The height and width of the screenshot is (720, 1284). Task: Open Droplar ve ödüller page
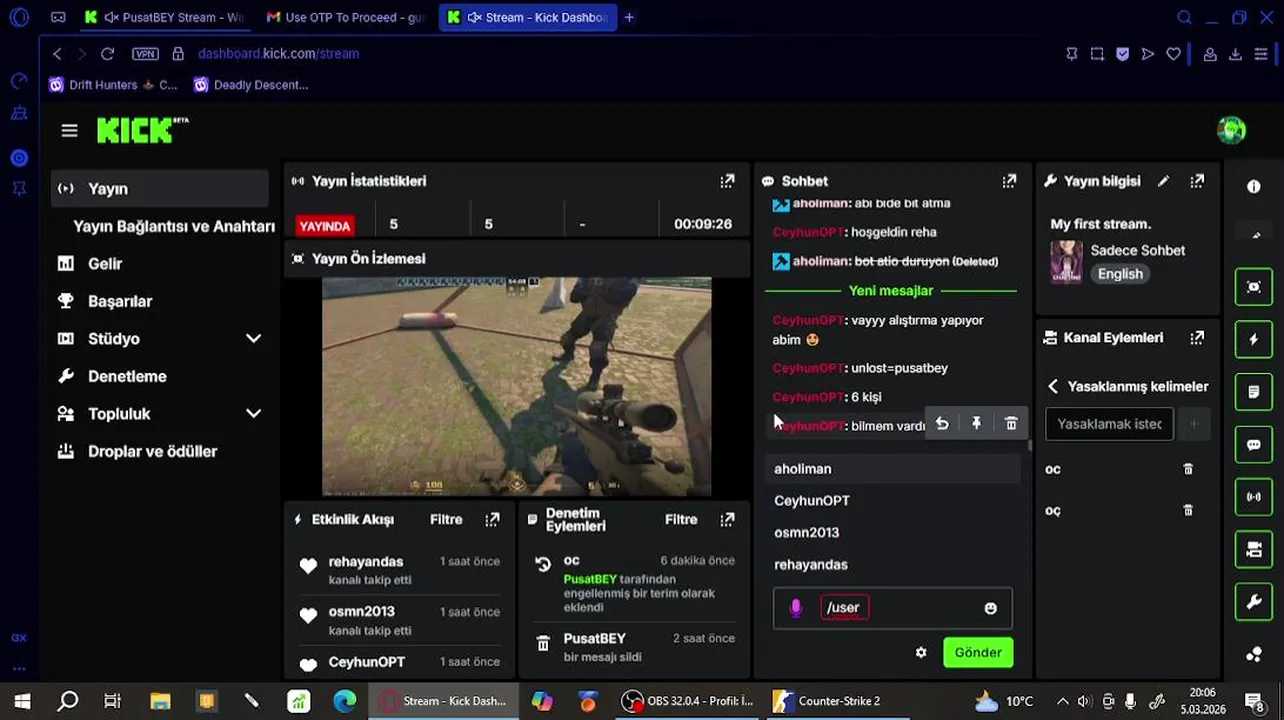[x=152, y=452]
